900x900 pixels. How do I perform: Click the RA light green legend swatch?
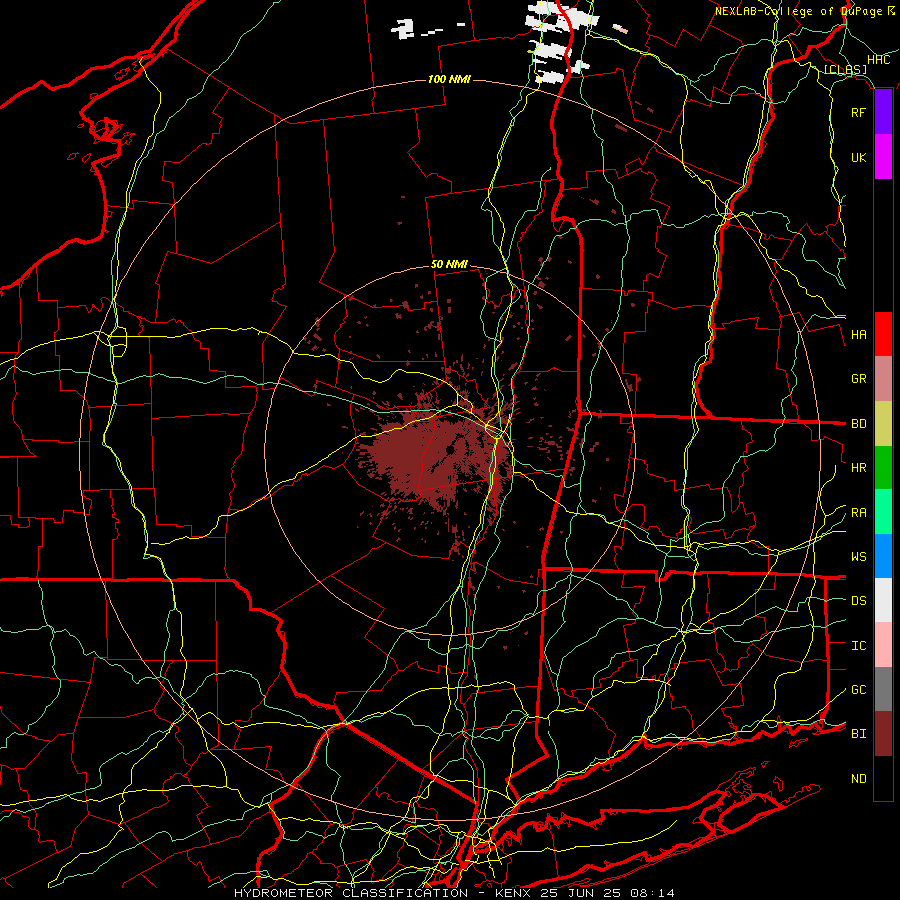click(883, 512)
